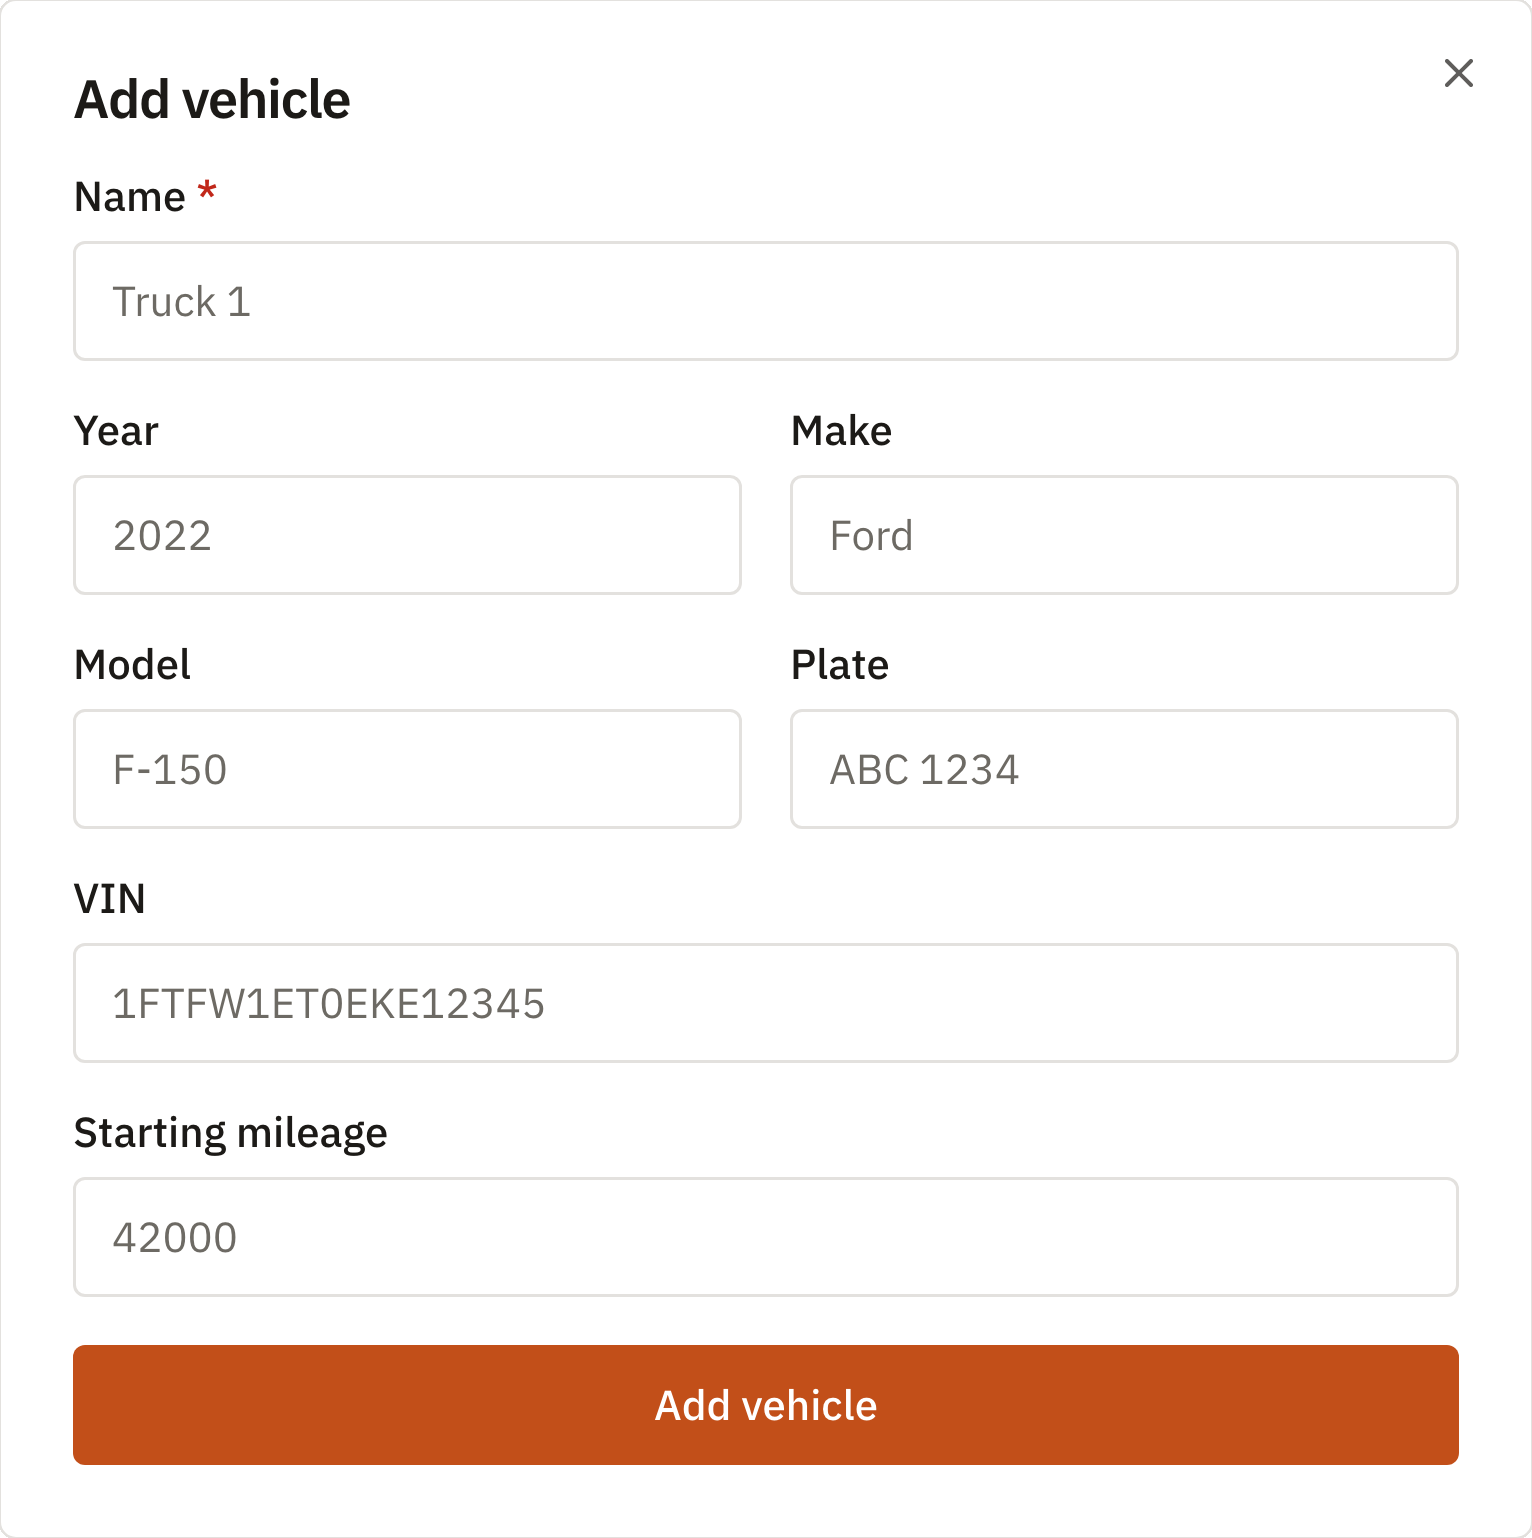
Task: Select the Make text field
Action: tap(1124, 535)
